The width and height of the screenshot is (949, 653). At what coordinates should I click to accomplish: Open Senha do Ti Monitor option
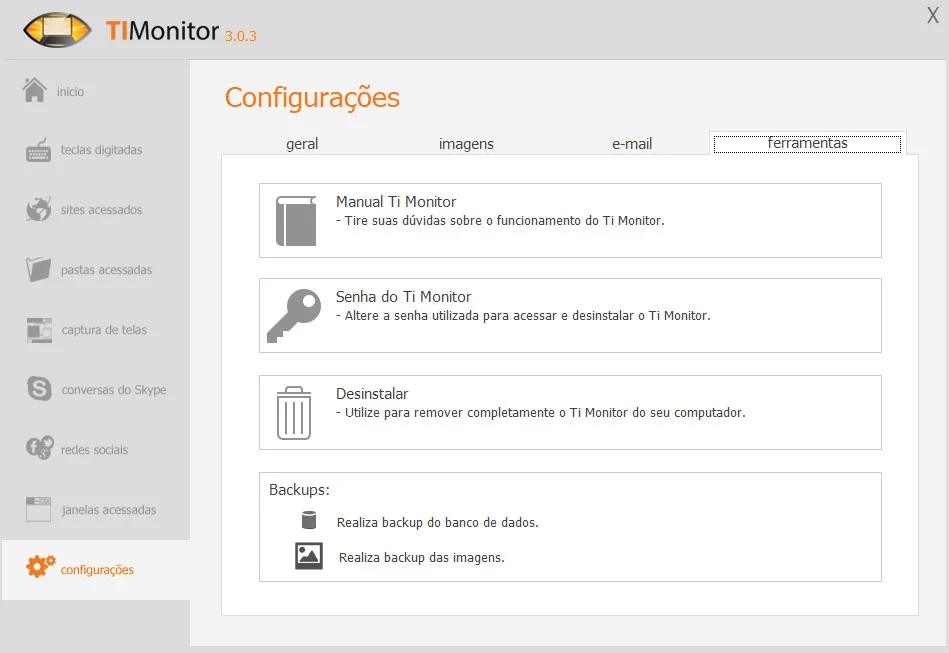pos(403,297)
